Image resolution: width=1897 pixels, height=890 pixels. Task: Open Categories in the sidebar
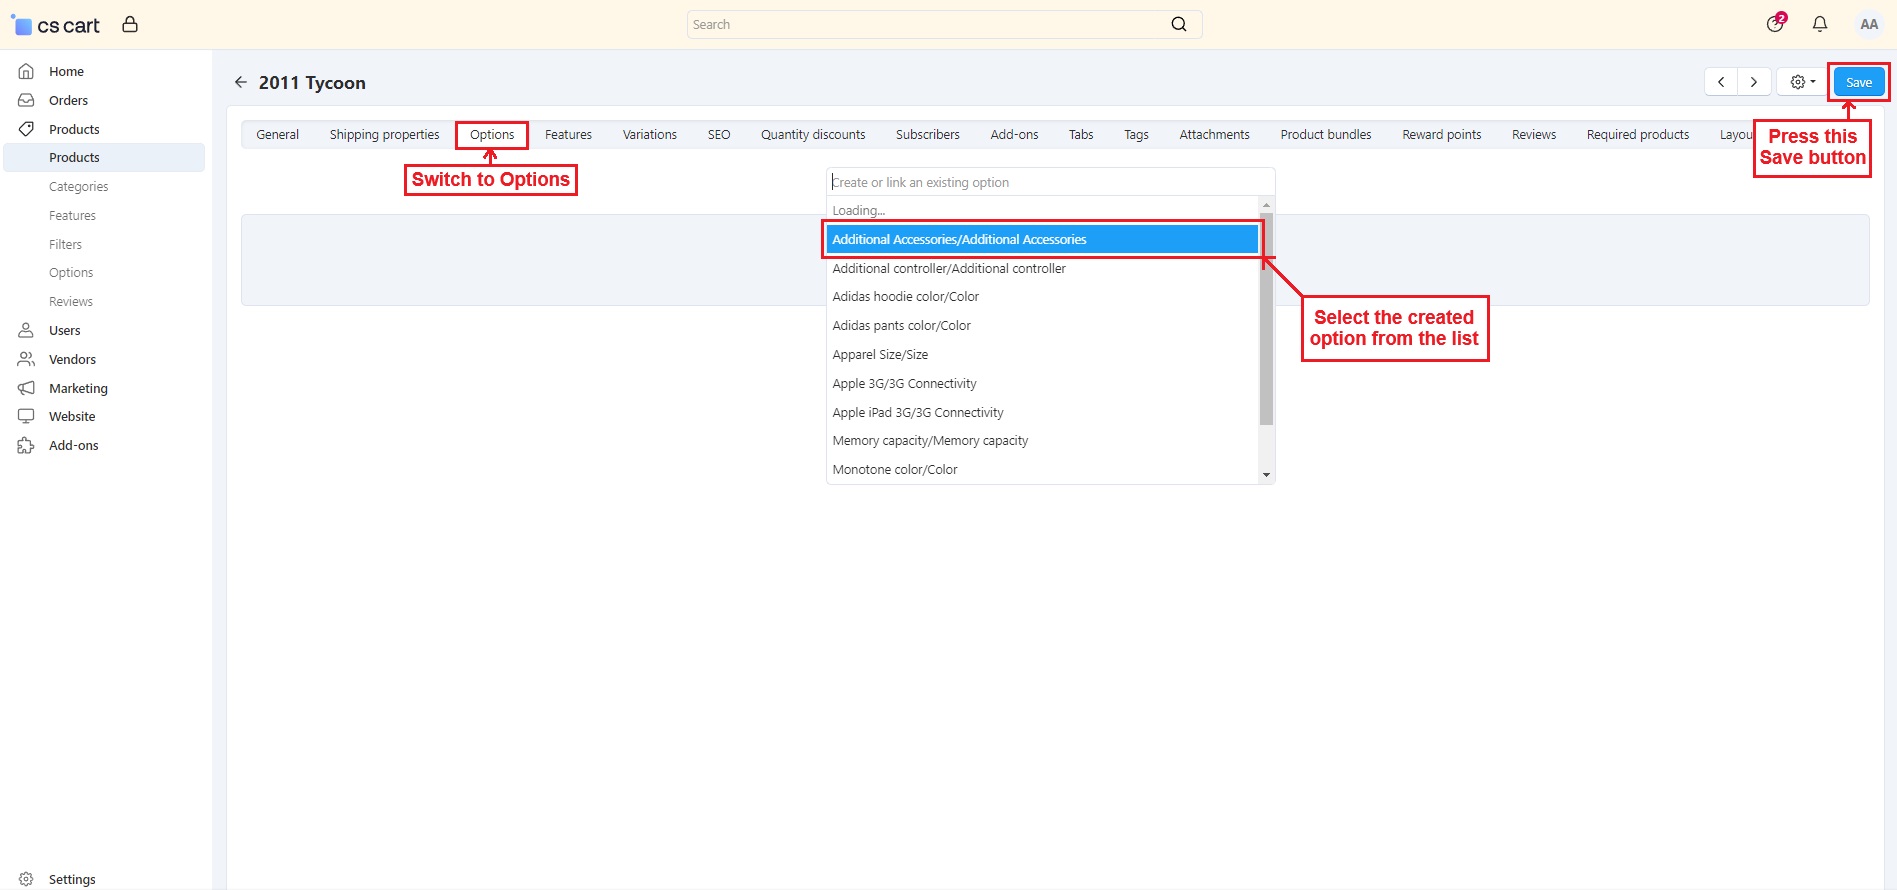(79, 186)
